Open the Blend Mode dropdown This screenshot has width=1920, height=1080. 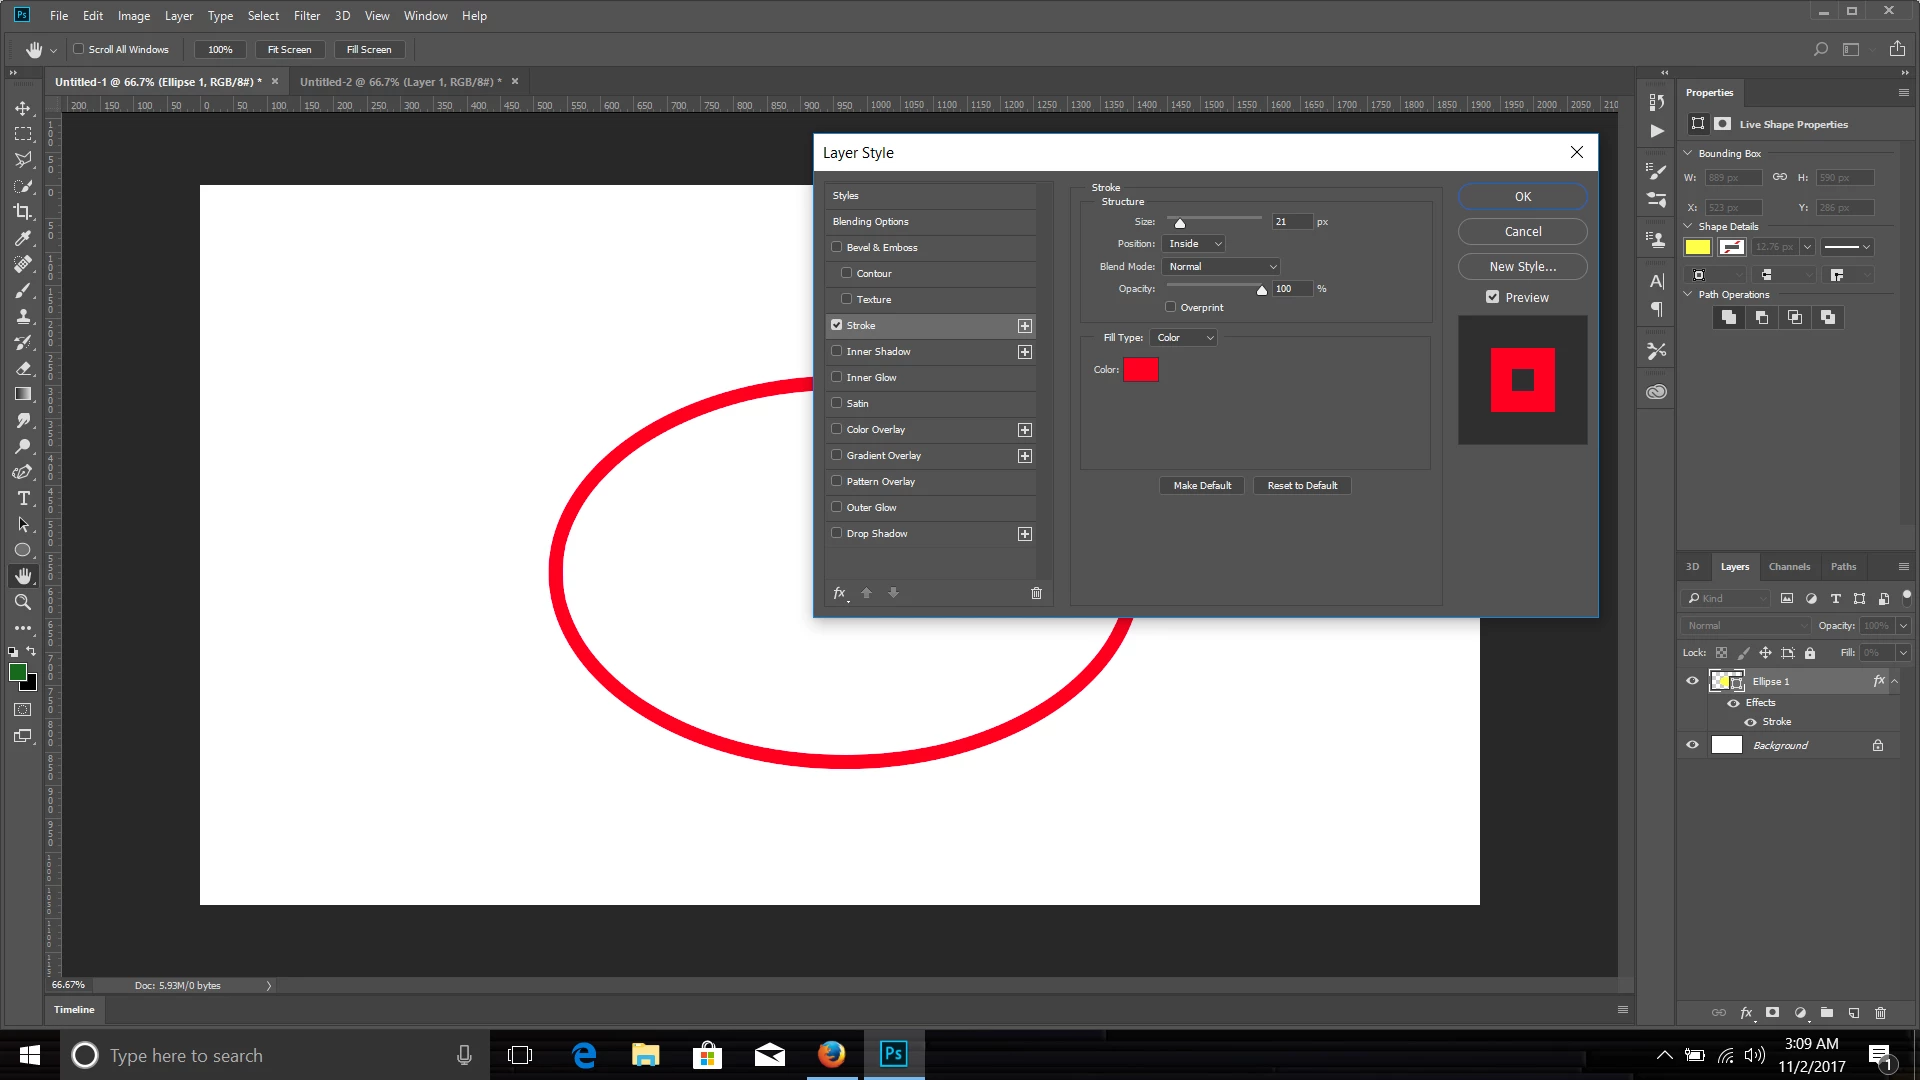(x=1222, y=267)
